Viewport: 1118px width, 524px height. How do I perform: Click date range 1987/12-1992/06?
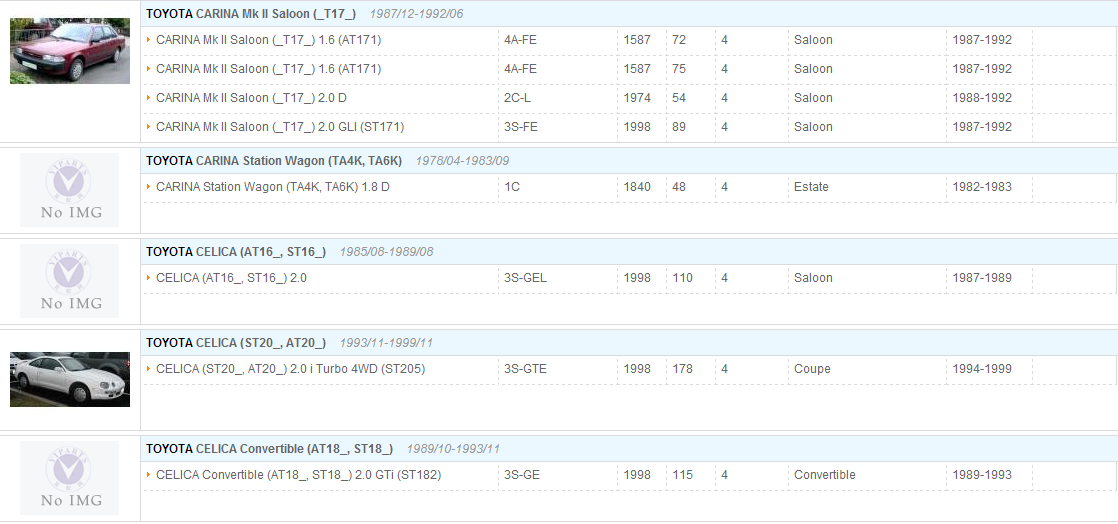click(x=416, y=14)
